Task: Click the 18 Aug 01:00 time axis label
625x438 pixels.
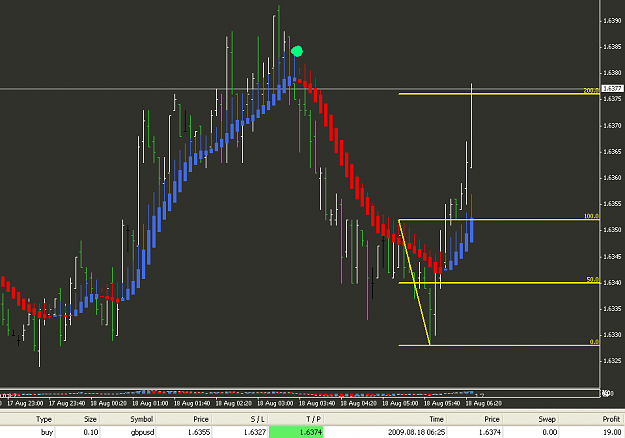Action: pos(150,403)
